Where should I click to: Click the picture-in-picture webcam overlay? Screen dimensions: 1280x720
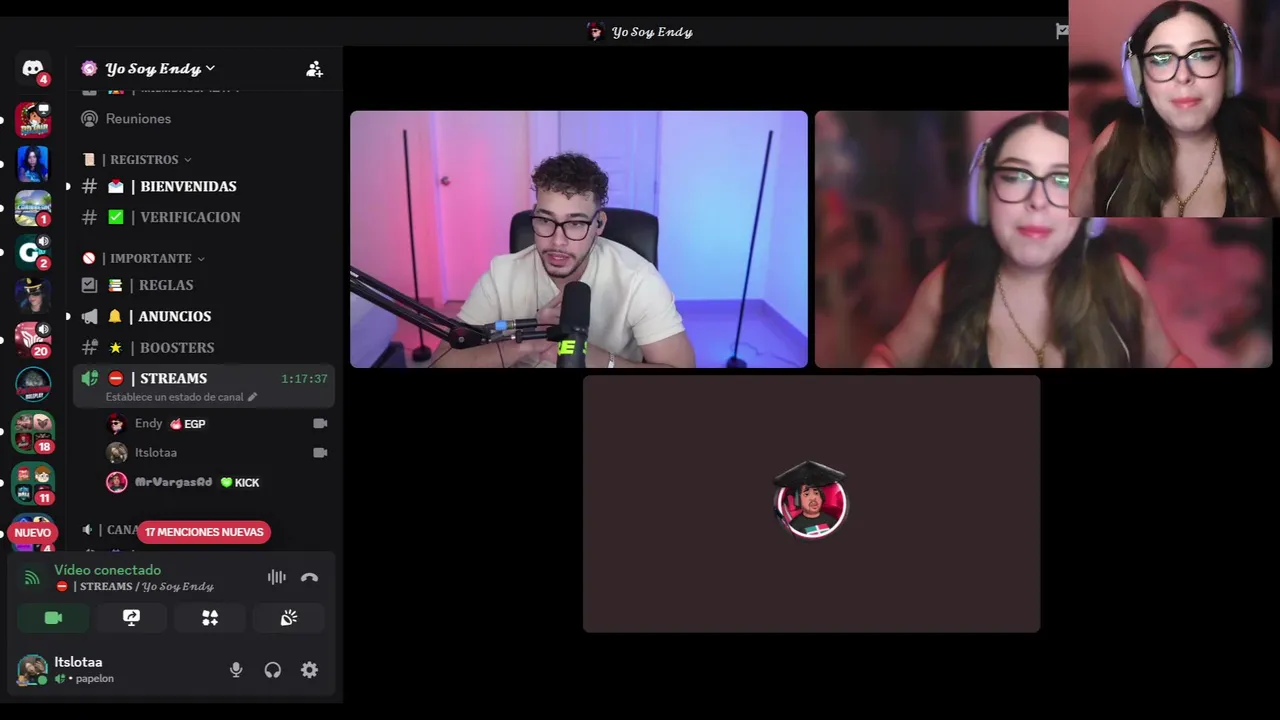[1174, 108]
